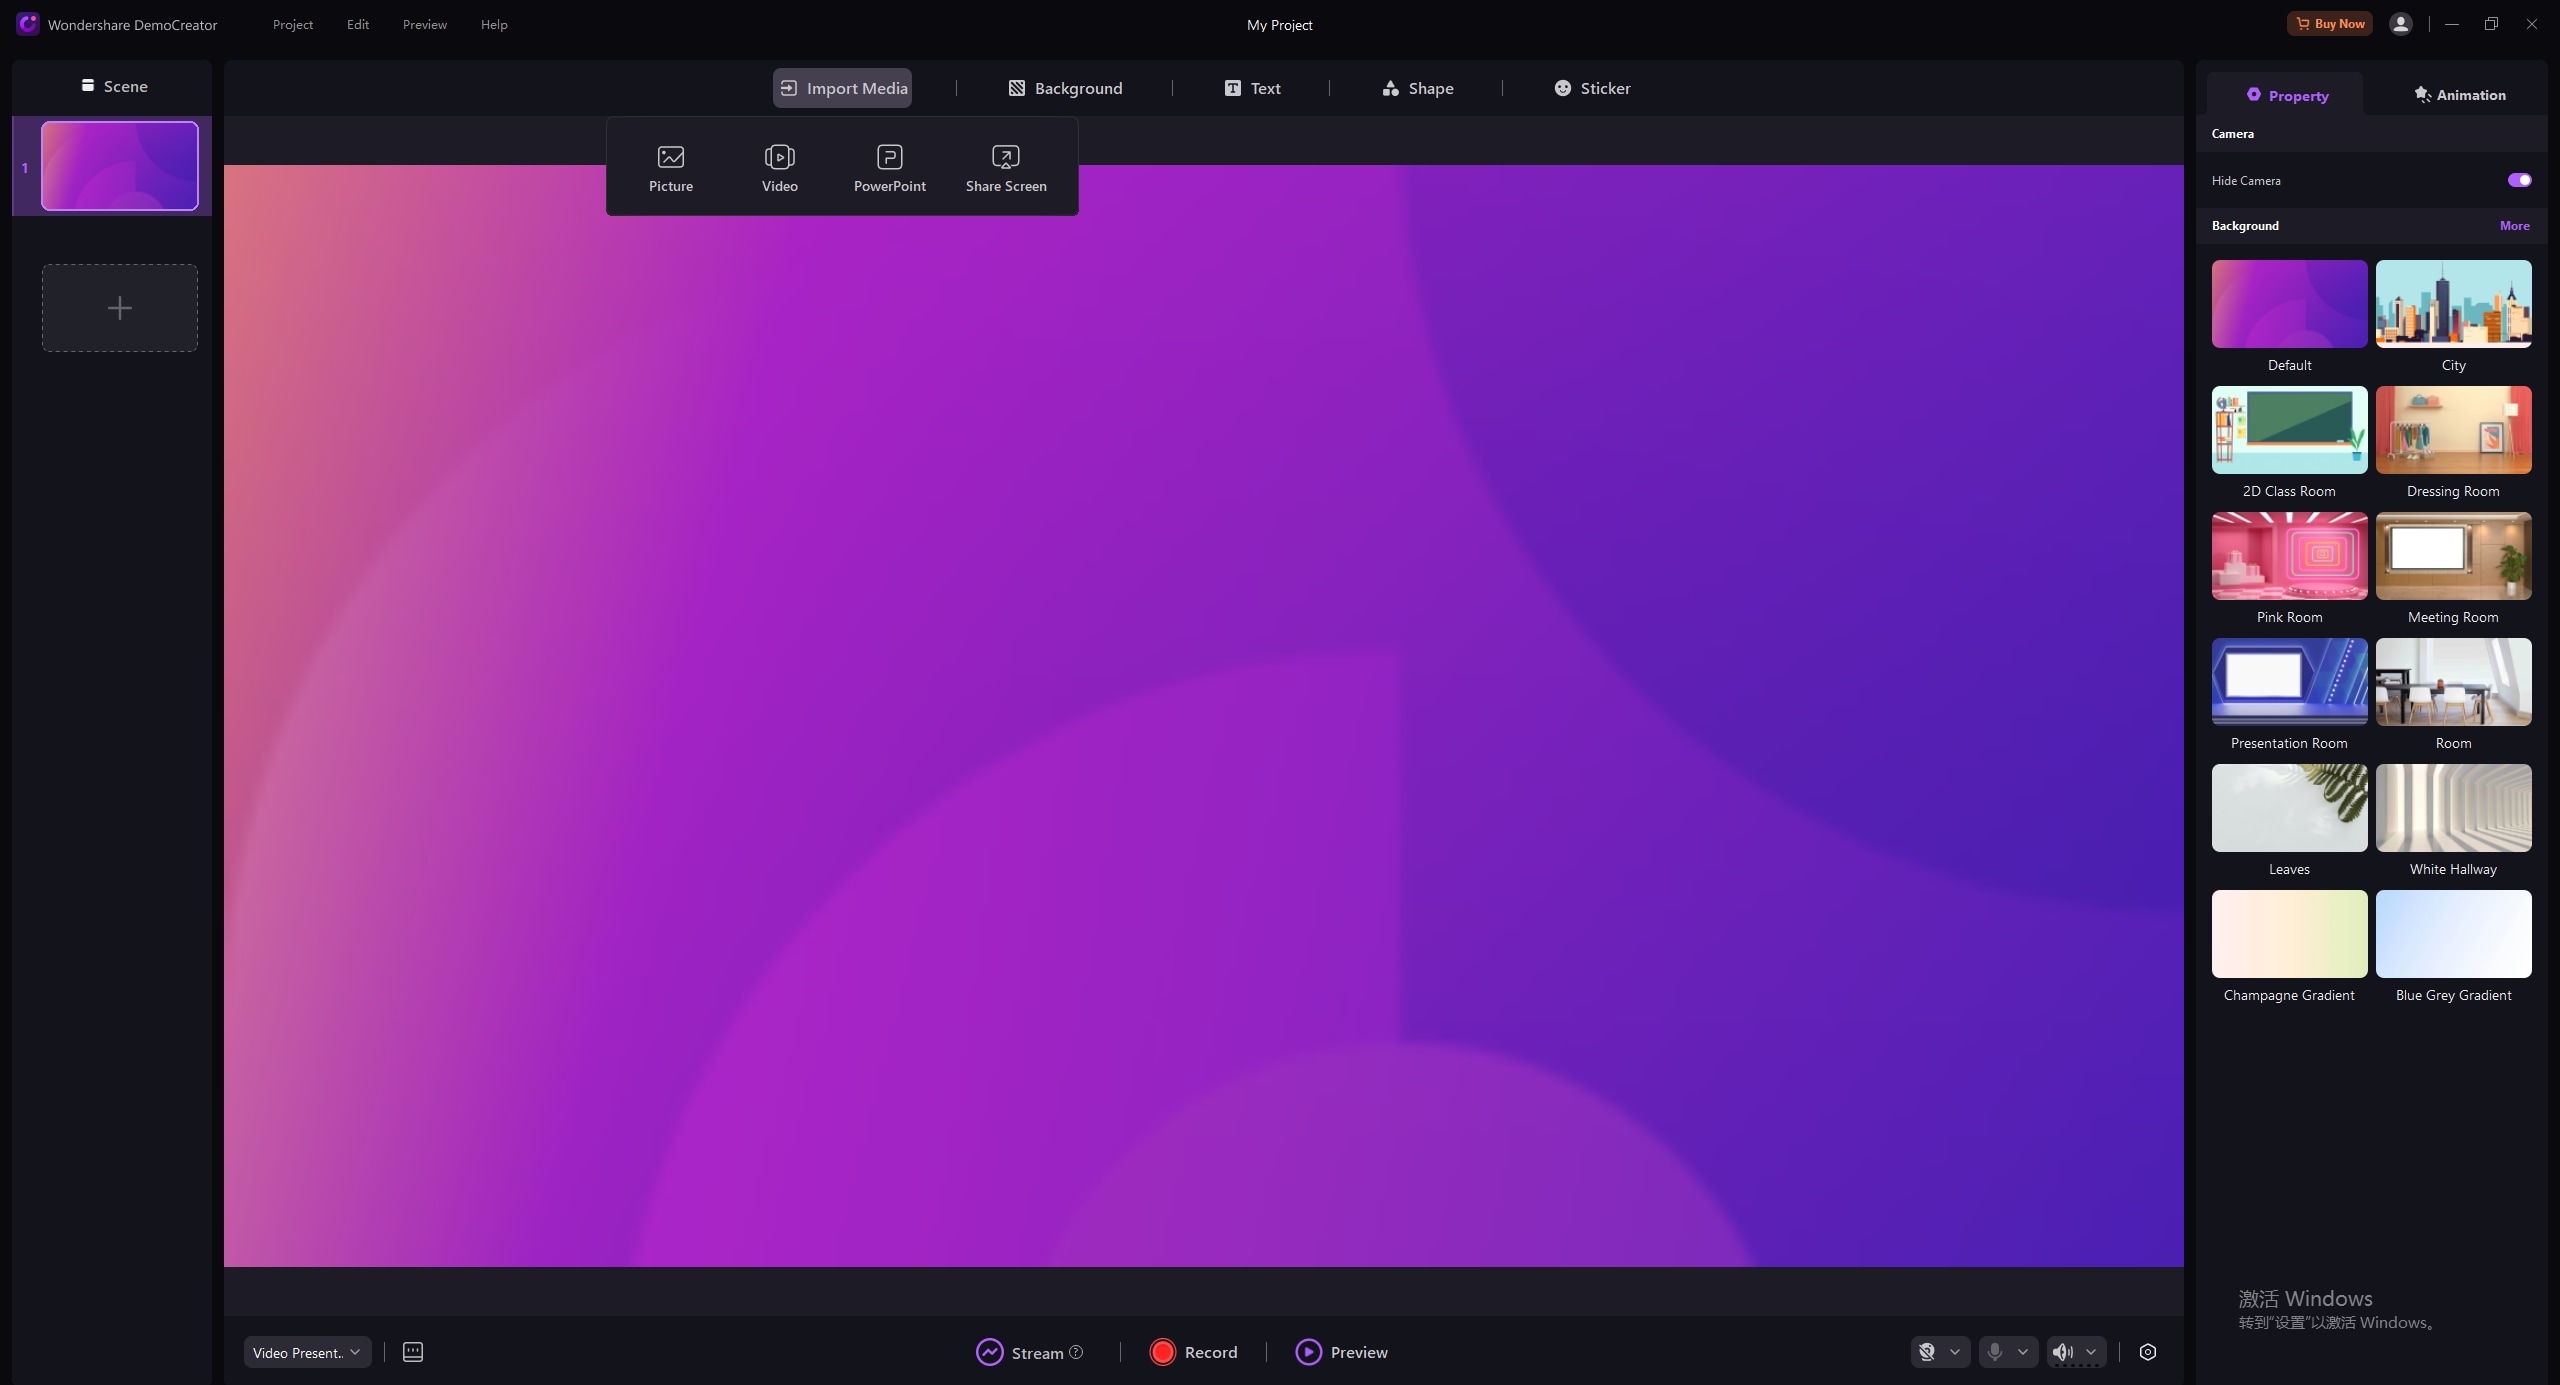Viewport: 2560px width, 1385px height.
Task: Click the Stream help question mark
Action: pyautogui.click(x=1076, y=1352)
